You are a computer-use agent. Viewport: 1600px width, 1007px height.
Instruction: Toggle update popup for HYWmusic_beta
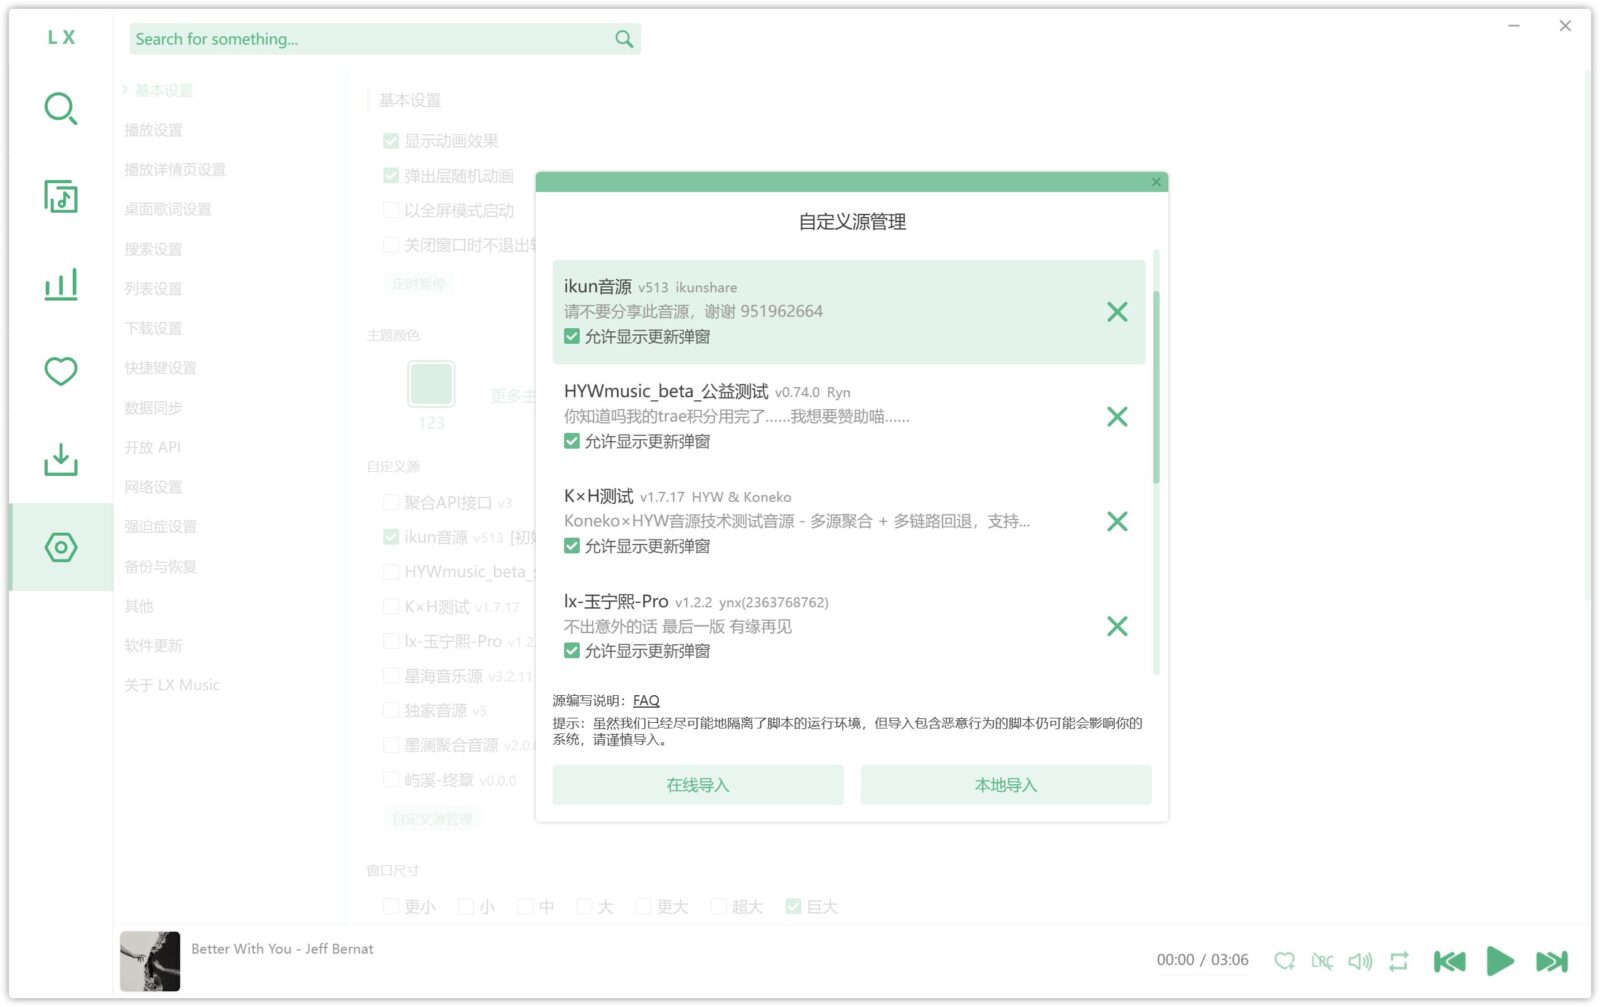point(572,442)
